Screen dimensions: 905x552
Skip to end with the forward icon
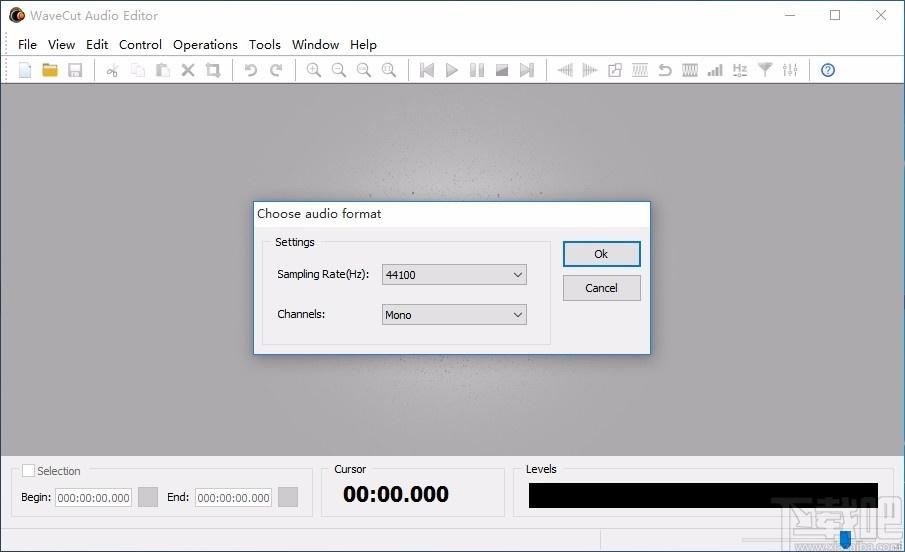pos(527,70)
